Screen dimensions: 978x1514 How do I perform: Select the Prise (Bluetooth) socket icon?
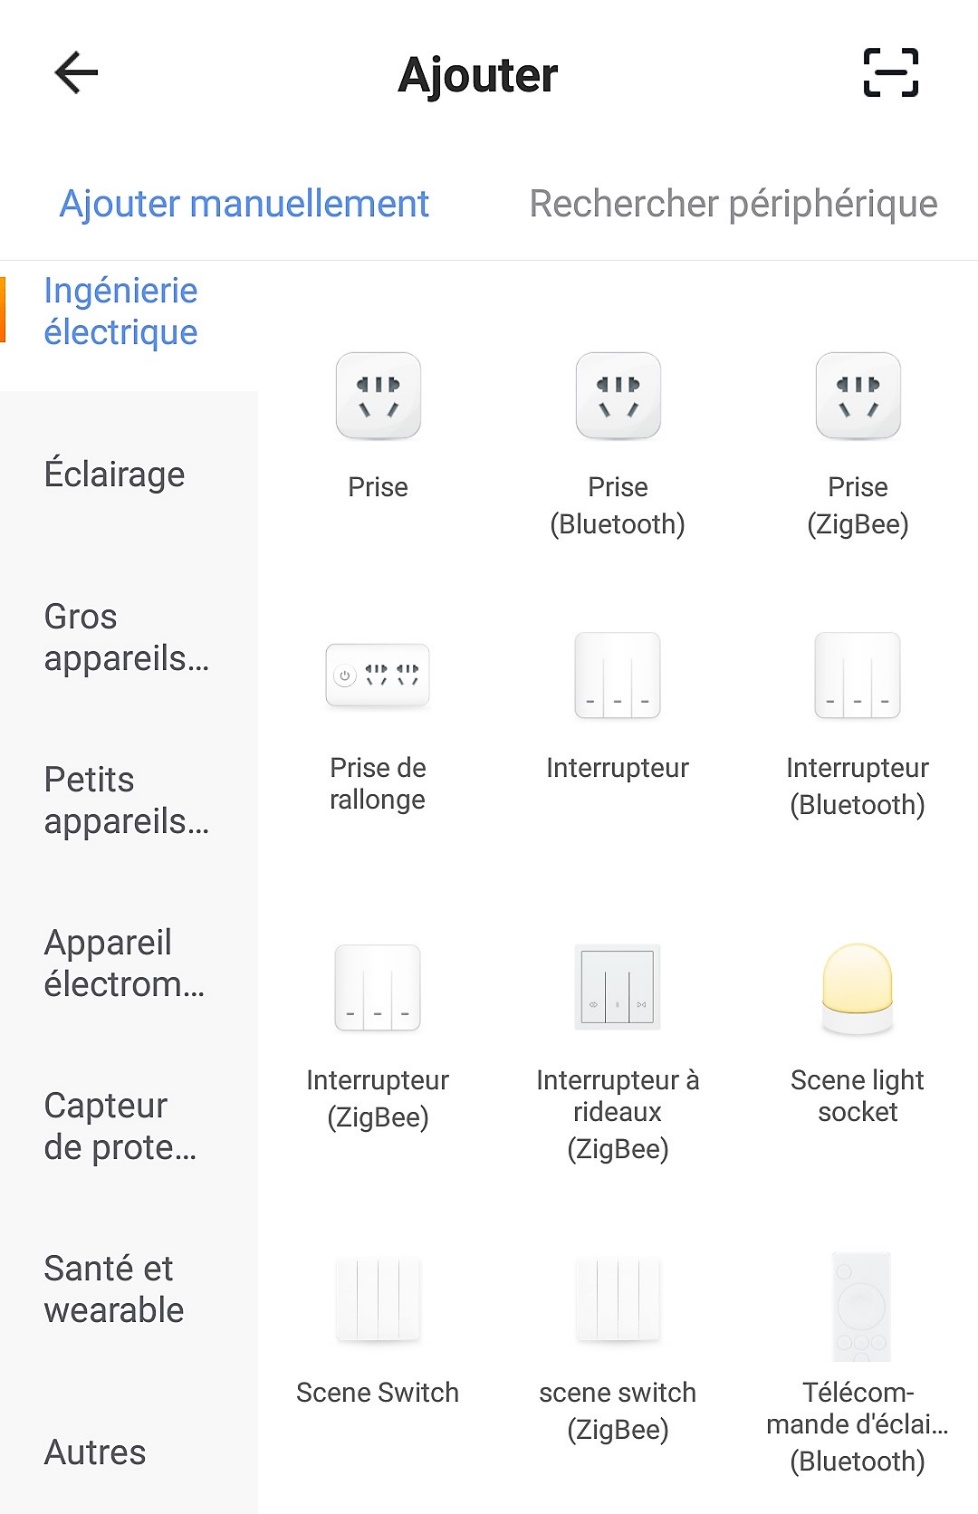coord(618,396)
